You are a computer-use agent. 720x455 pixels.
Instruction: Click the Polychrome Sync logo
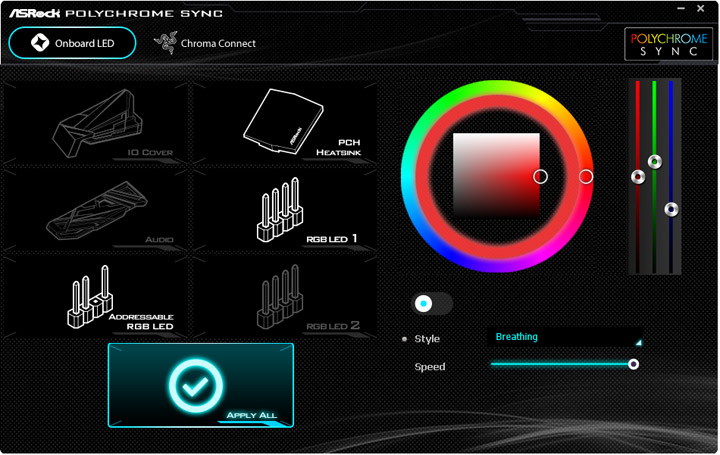click(668, 44)
